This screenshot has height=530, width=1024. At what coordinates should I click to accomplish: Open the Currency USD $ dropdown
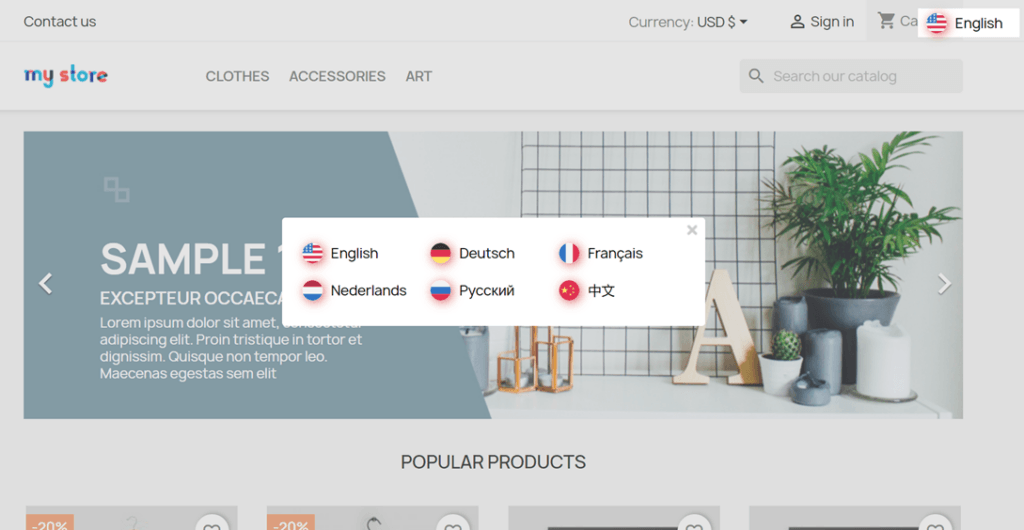[x=688, y=22]
